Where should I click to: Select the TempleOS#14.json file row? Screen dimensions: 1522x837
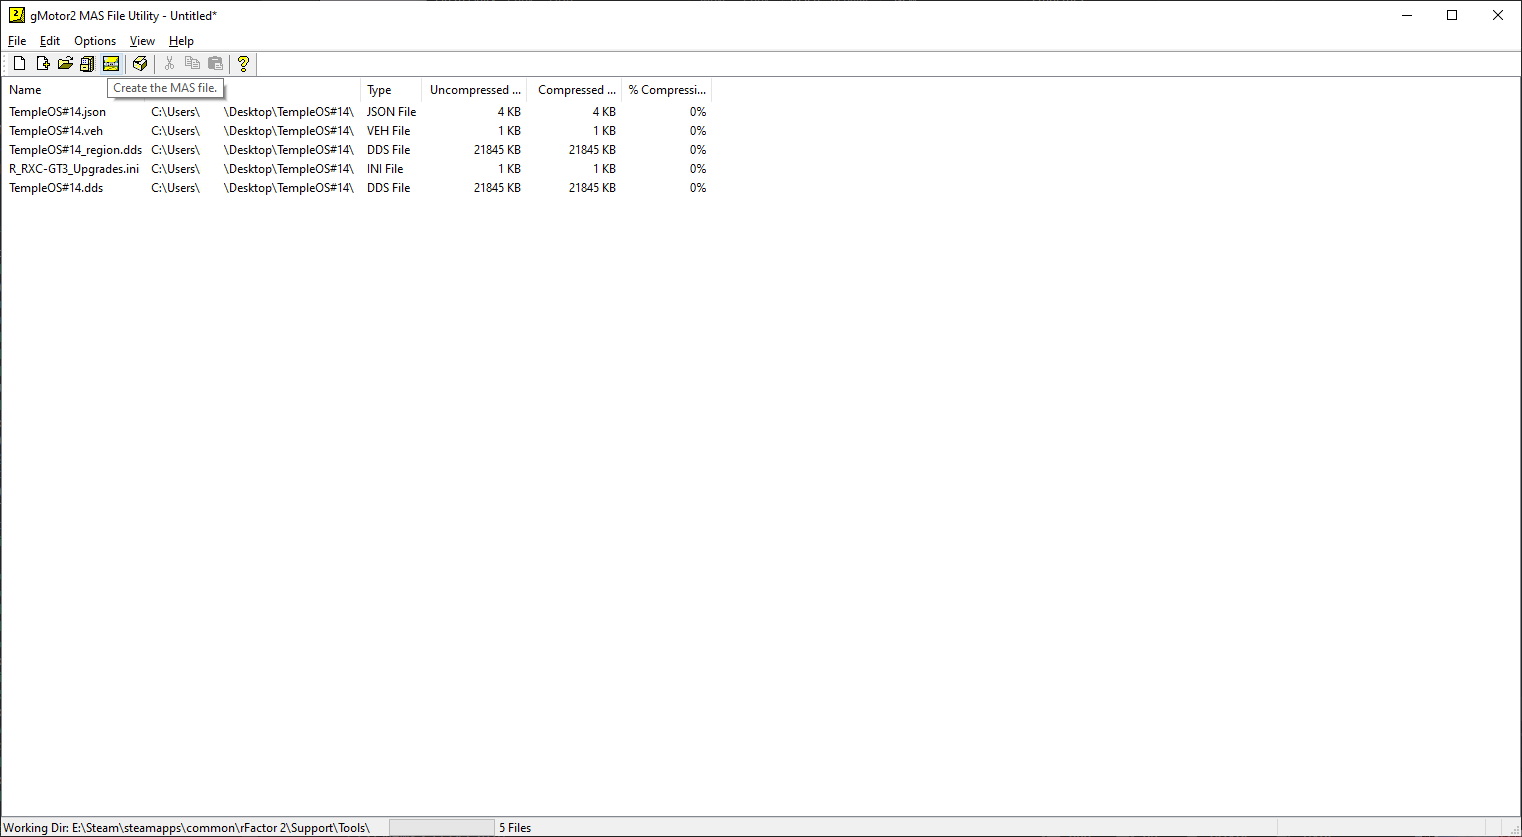[57, 112]
